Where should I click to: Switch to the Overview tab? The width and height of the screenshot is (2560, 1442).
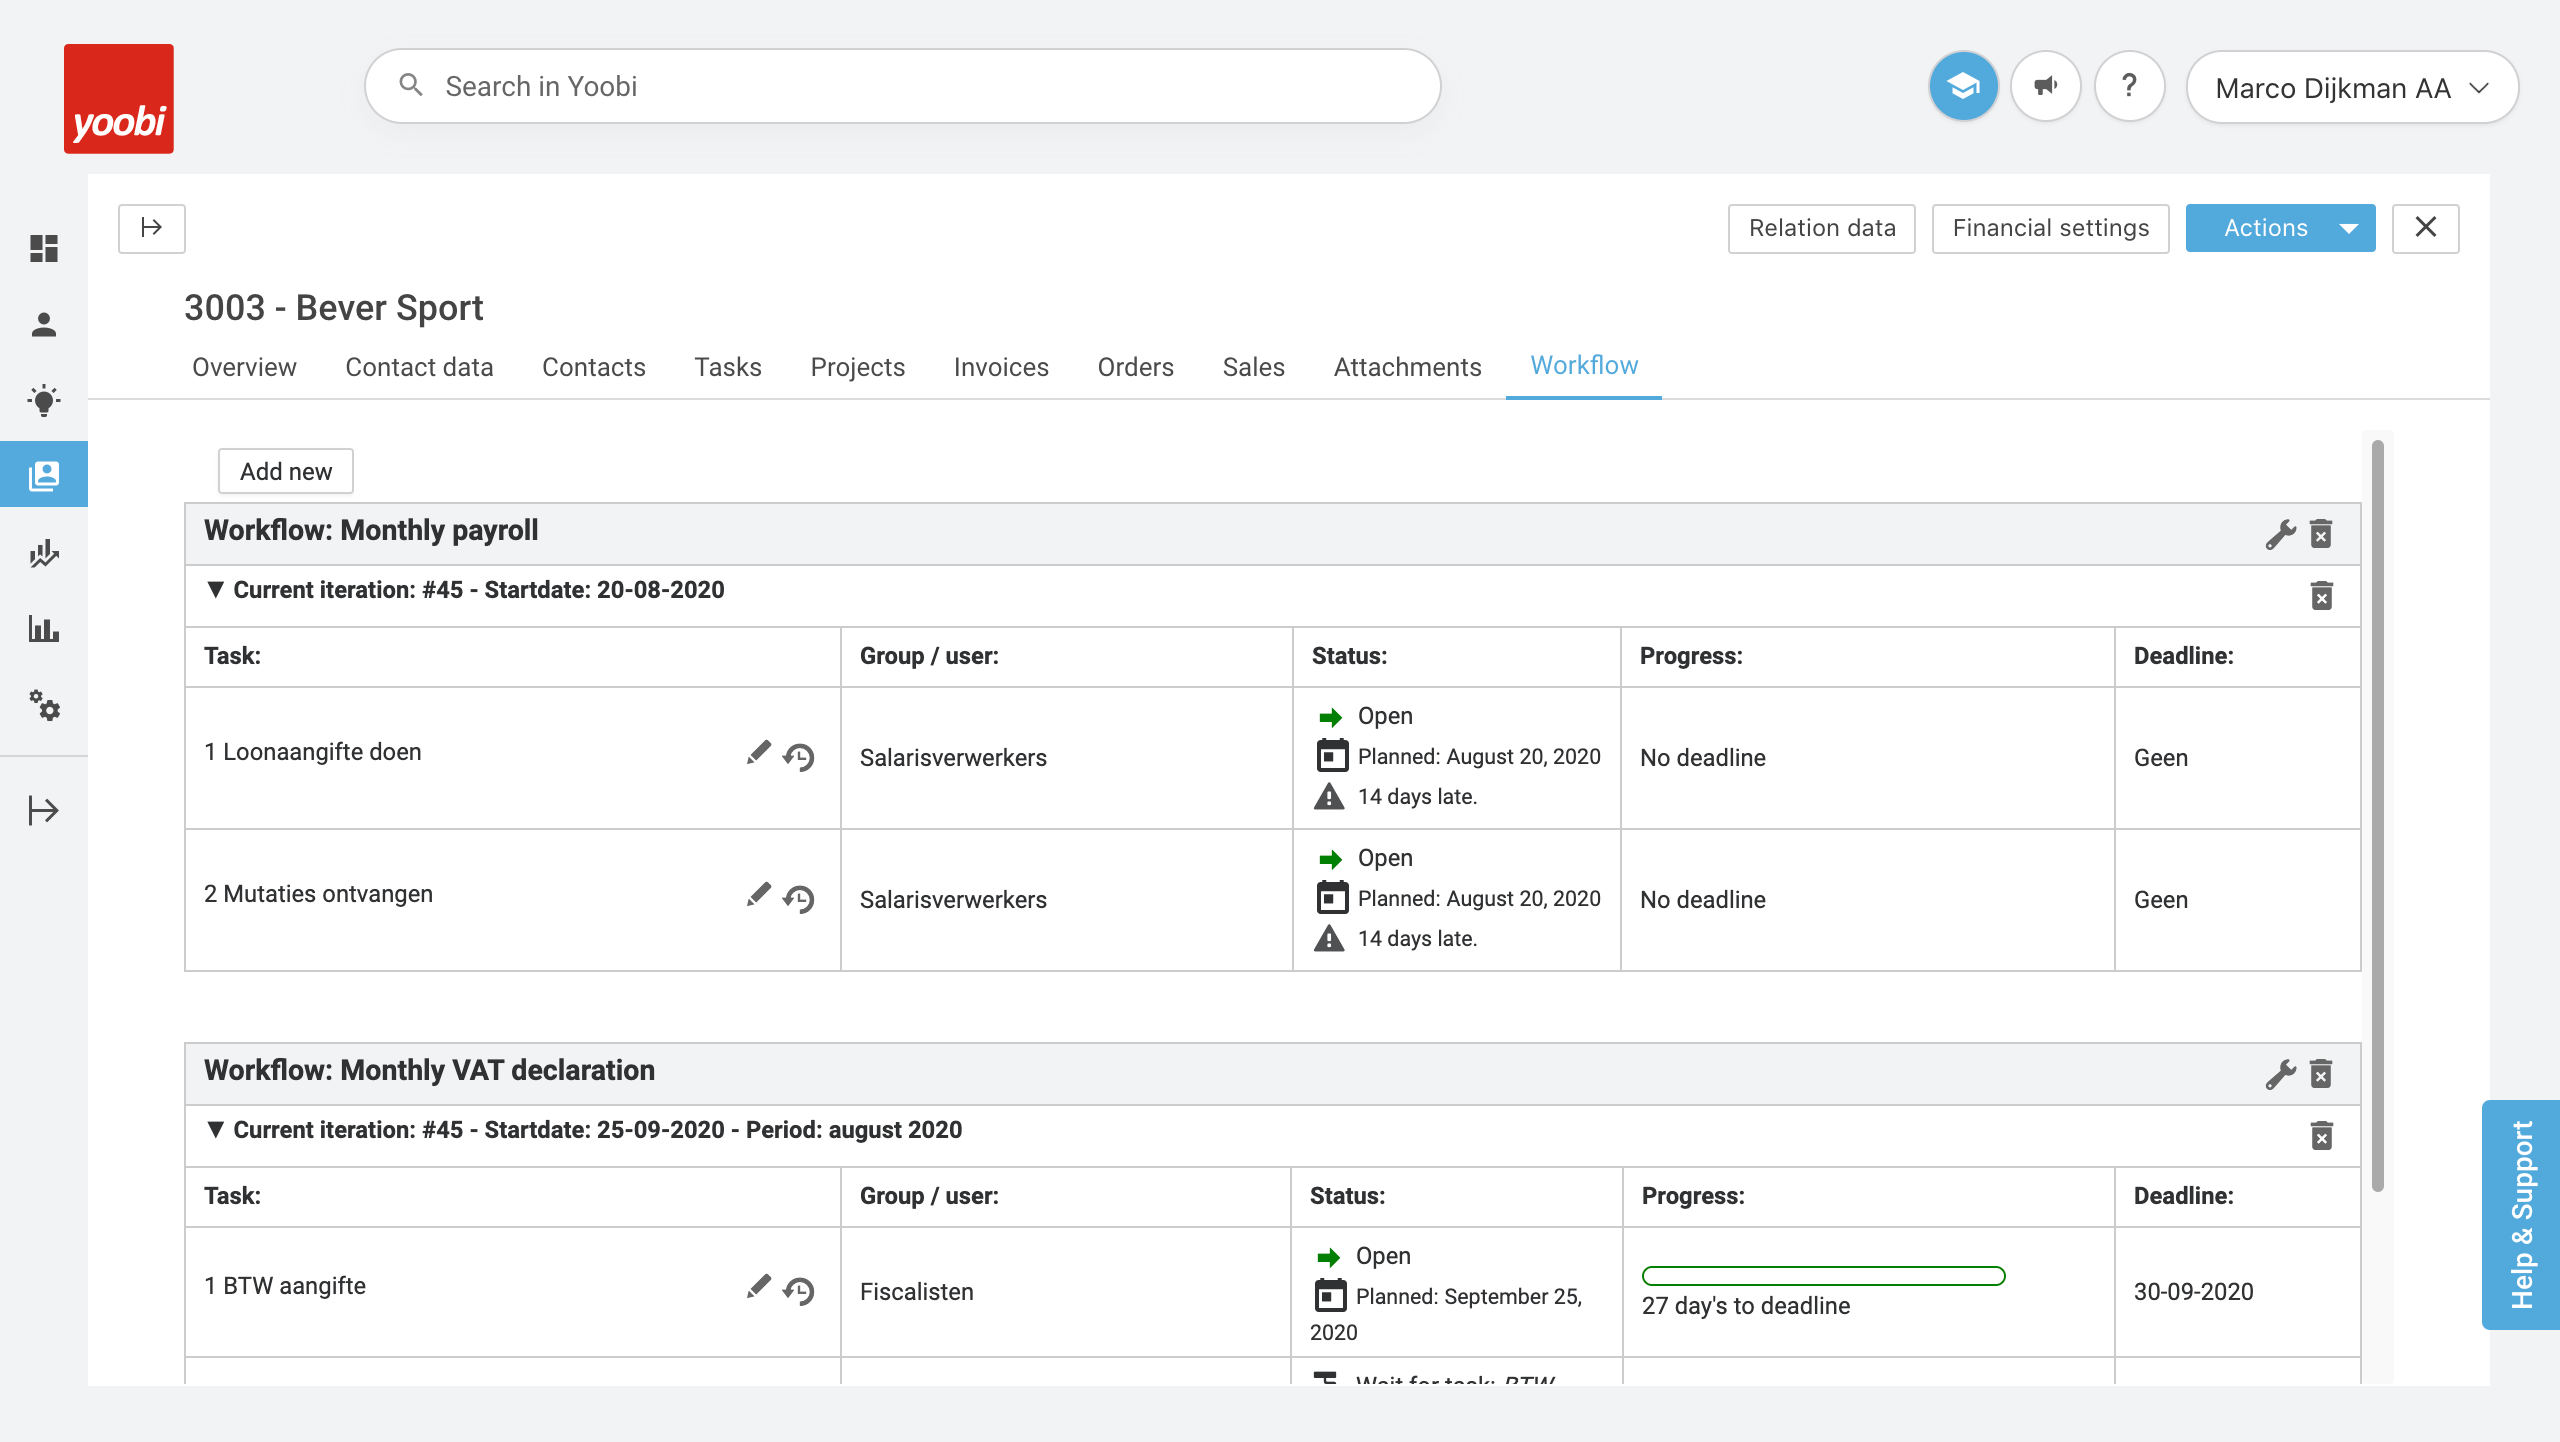244,367
